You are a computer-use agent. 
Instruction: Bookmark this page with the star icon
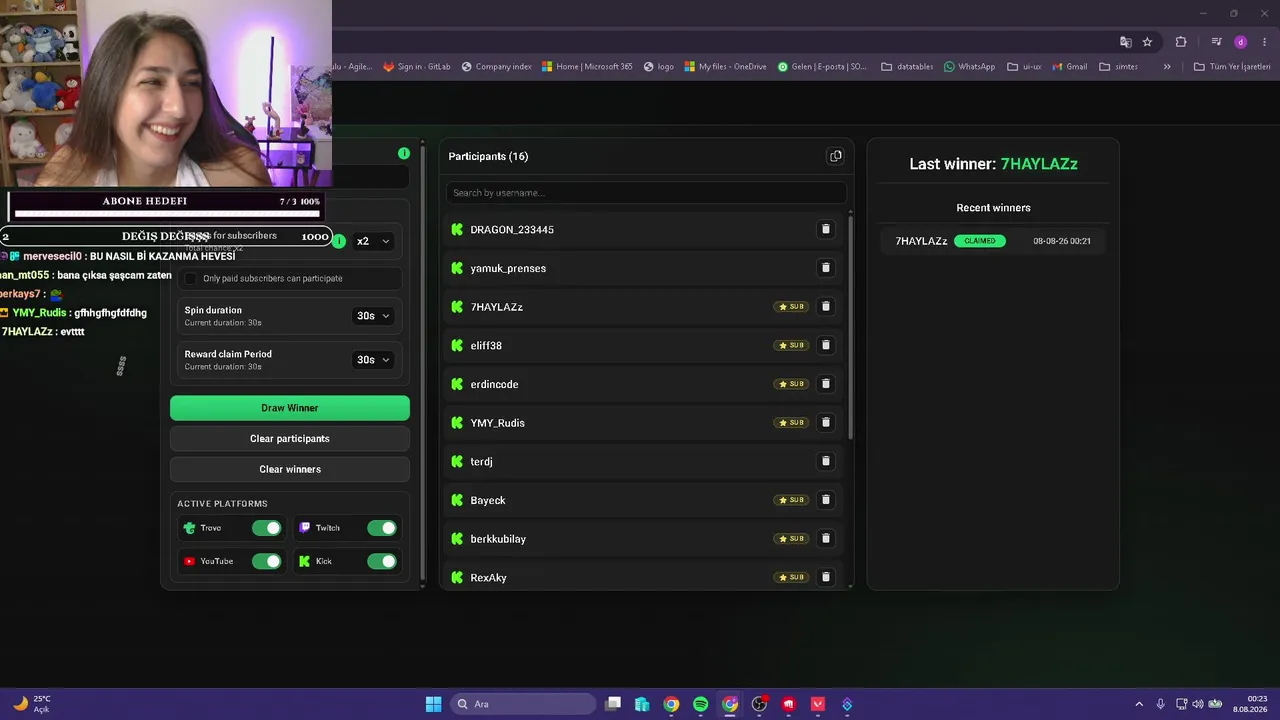pyautogui.click(x=1147, y=42)
